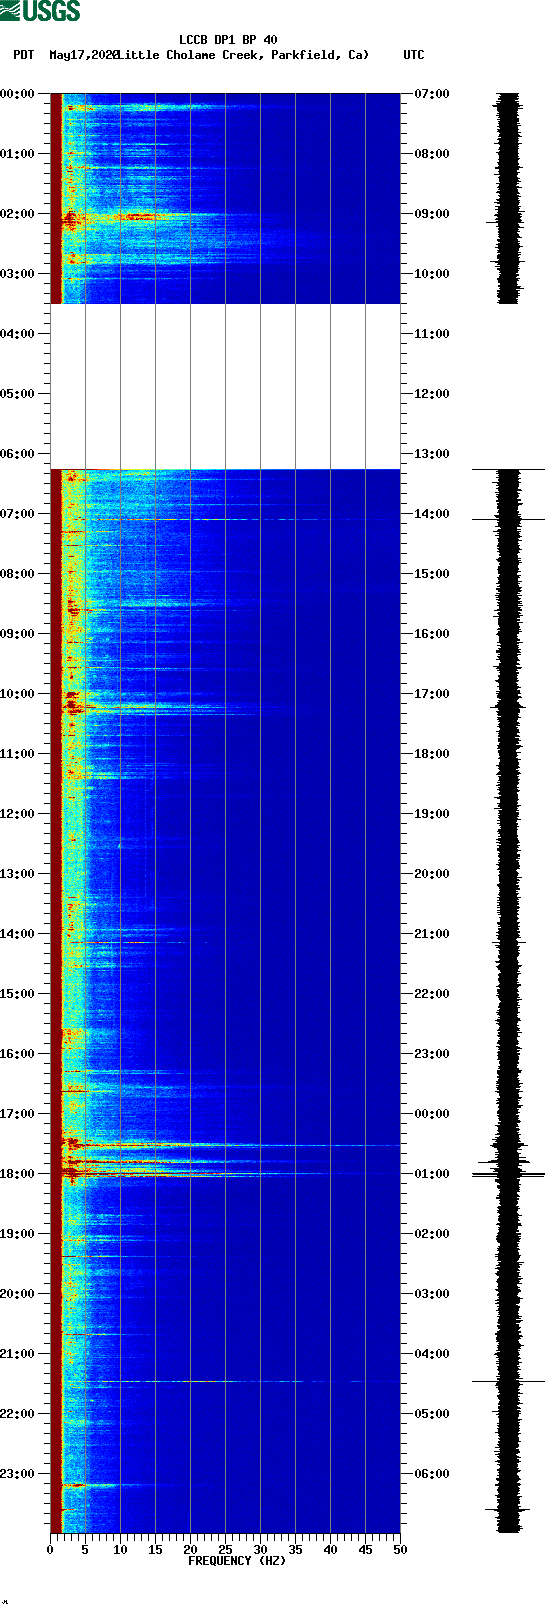Click the PDT timezone label
The width and height of the screenshot is (552, 1613).
(23, 55)
